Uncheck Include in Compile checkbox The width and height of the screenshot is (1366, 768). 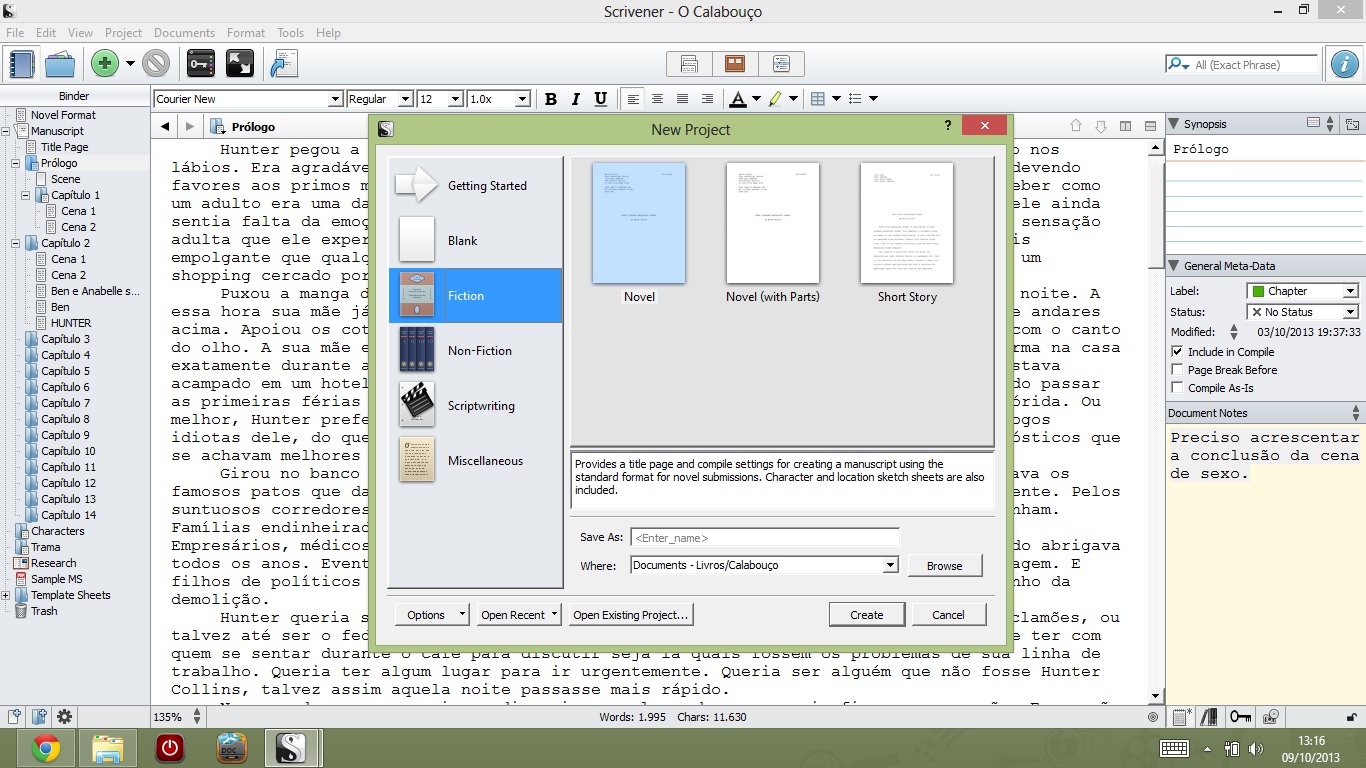(x=1177, y=352)
